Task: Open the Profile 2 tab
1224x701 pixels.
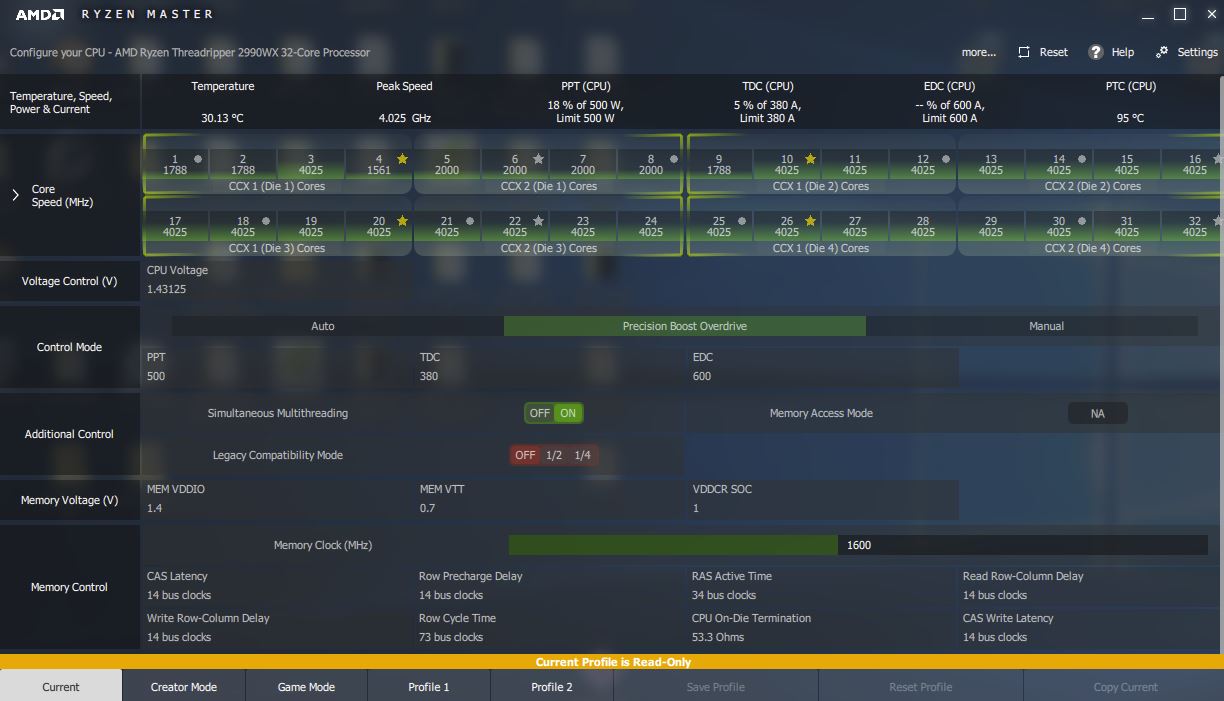Action: (552, 687)
